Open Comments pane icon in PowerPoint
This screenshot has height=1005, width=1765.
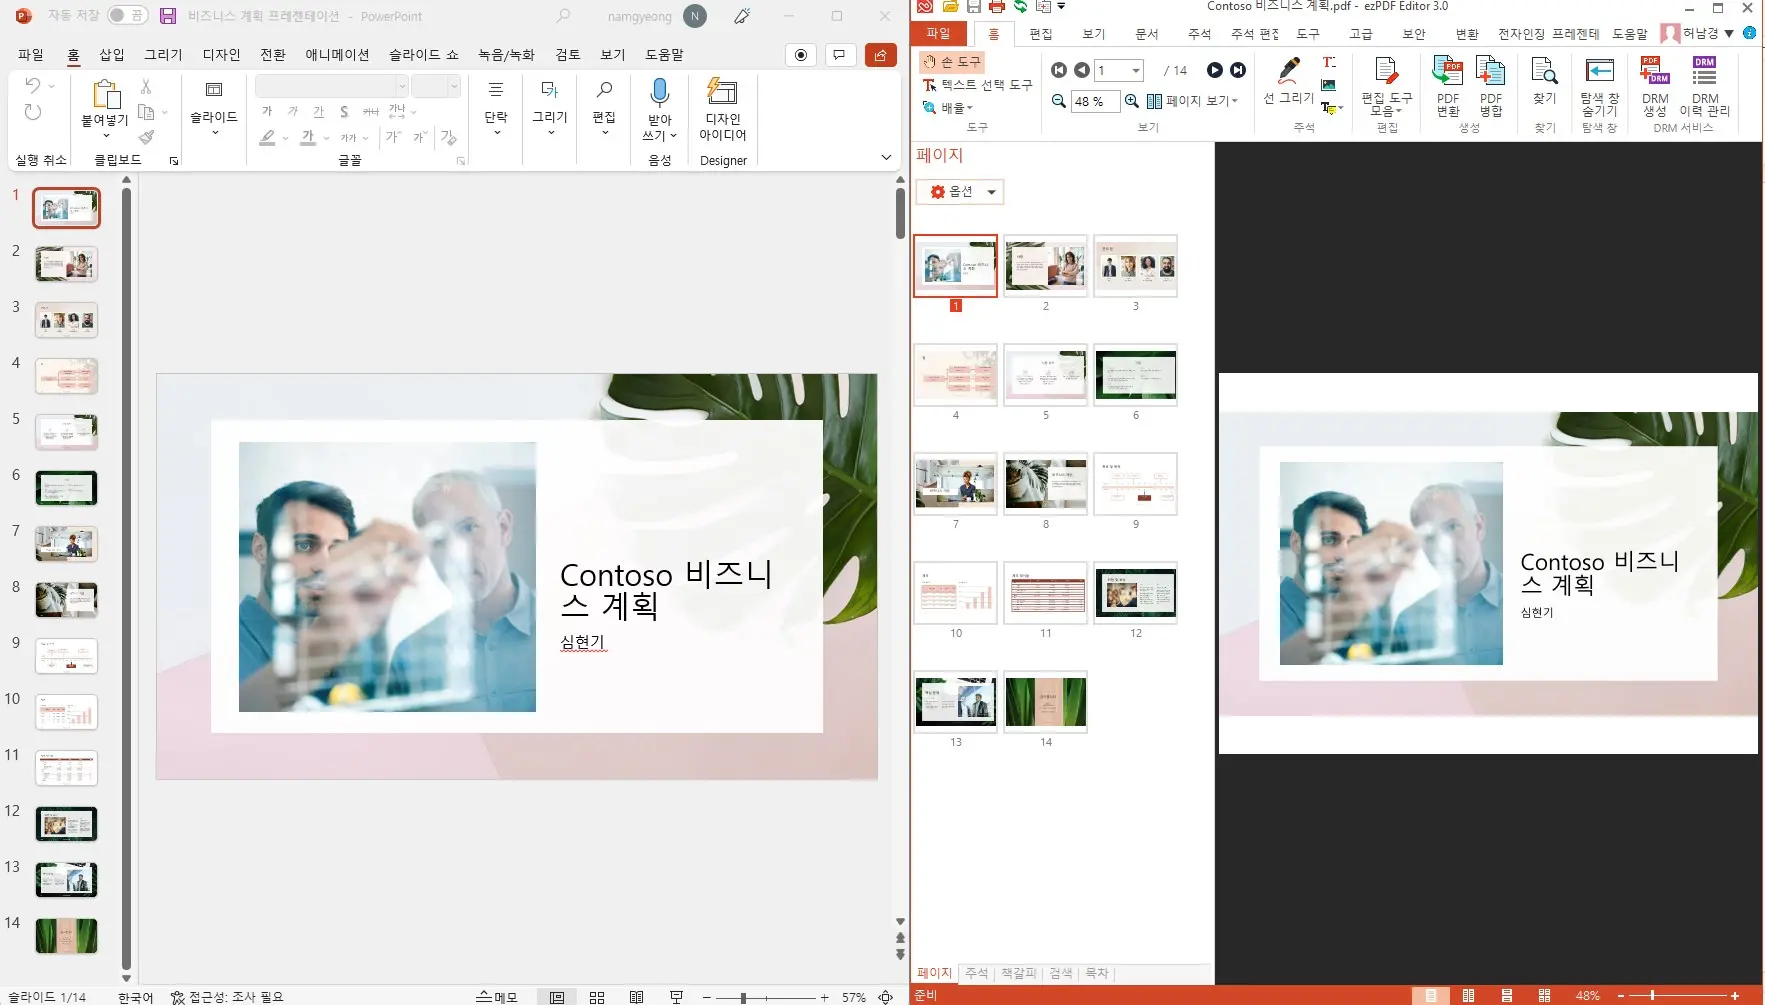[x=839, y=55]
